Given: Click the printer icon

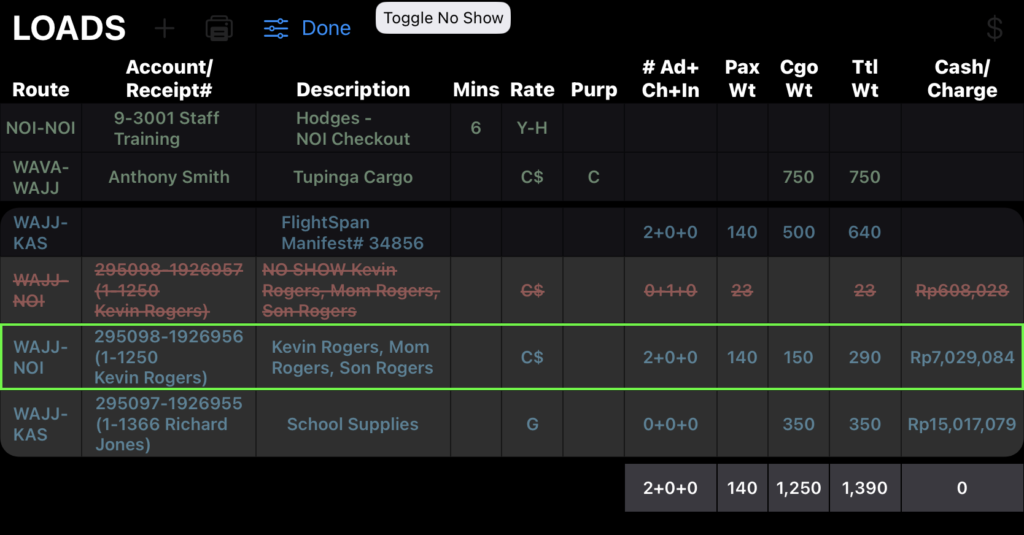Looking at the screenshot, I should click(x=219, y=28).
